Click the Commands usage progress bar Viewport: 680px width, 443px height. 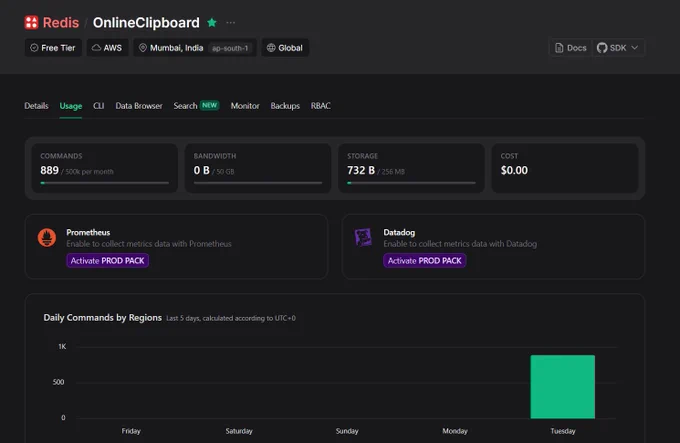coord(105,183)
